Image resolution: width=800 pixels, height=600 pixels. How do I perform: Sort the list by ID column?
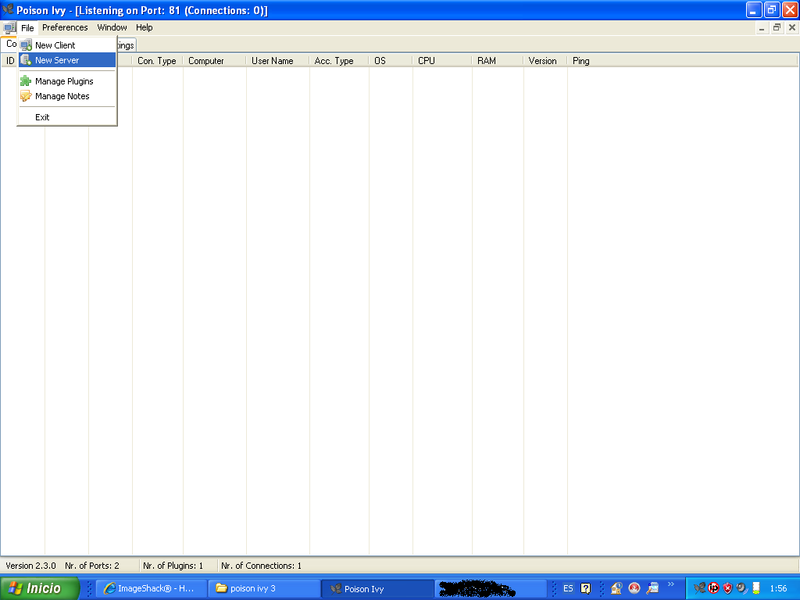point(10,61)
